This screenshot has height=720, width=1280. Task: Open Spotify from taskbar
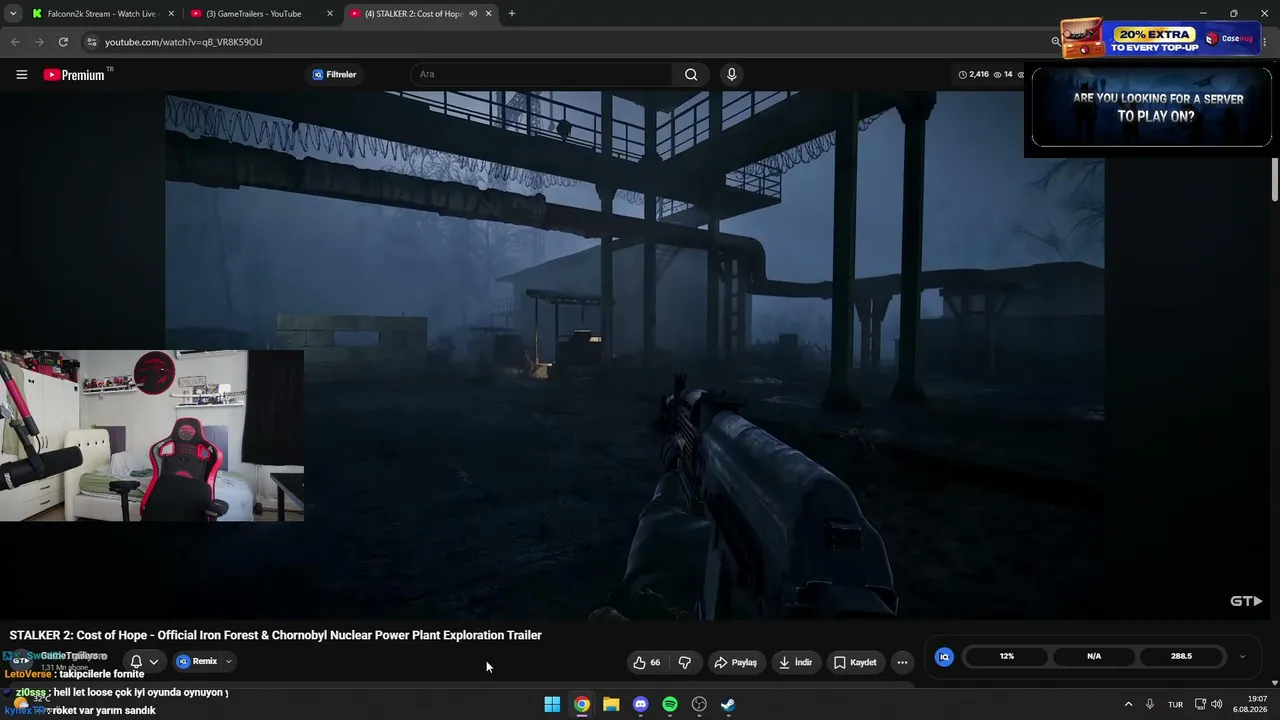point(670,705)
